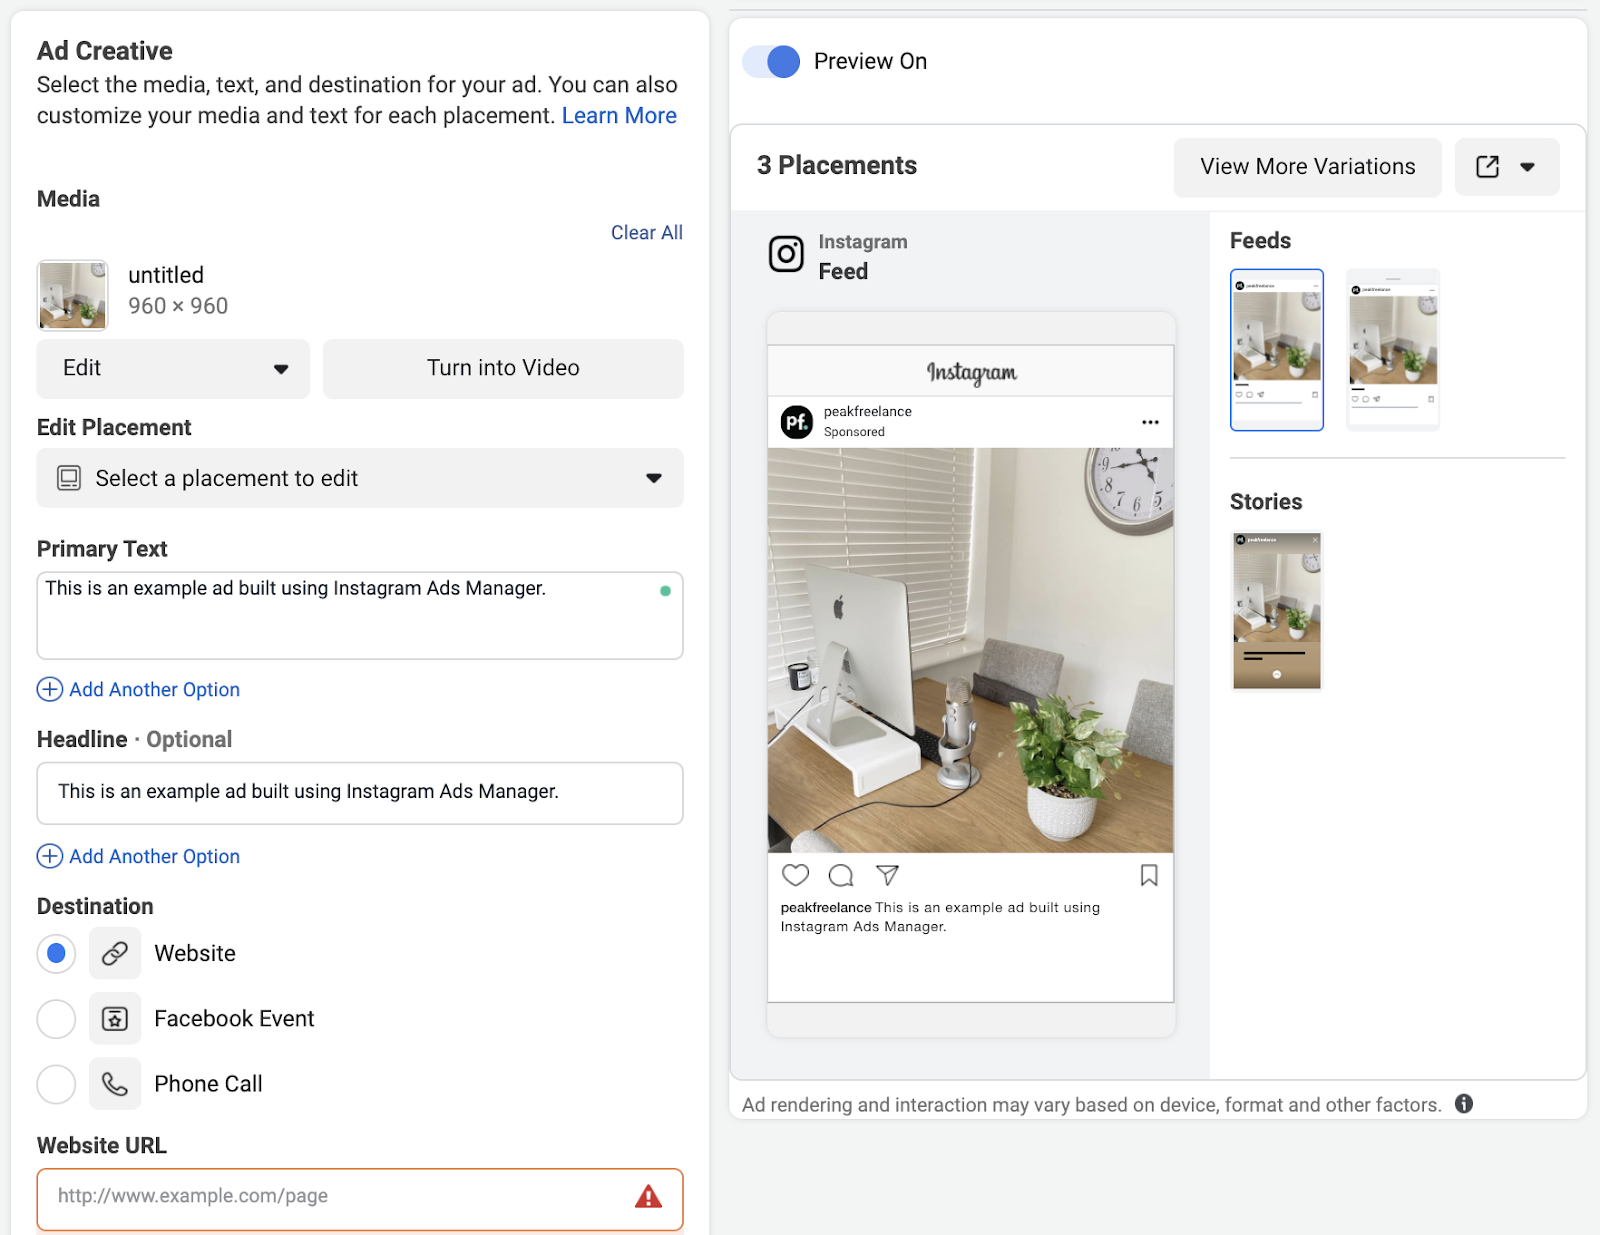Open the ellipsis menu on the sponsored post

coord(1150,421)
